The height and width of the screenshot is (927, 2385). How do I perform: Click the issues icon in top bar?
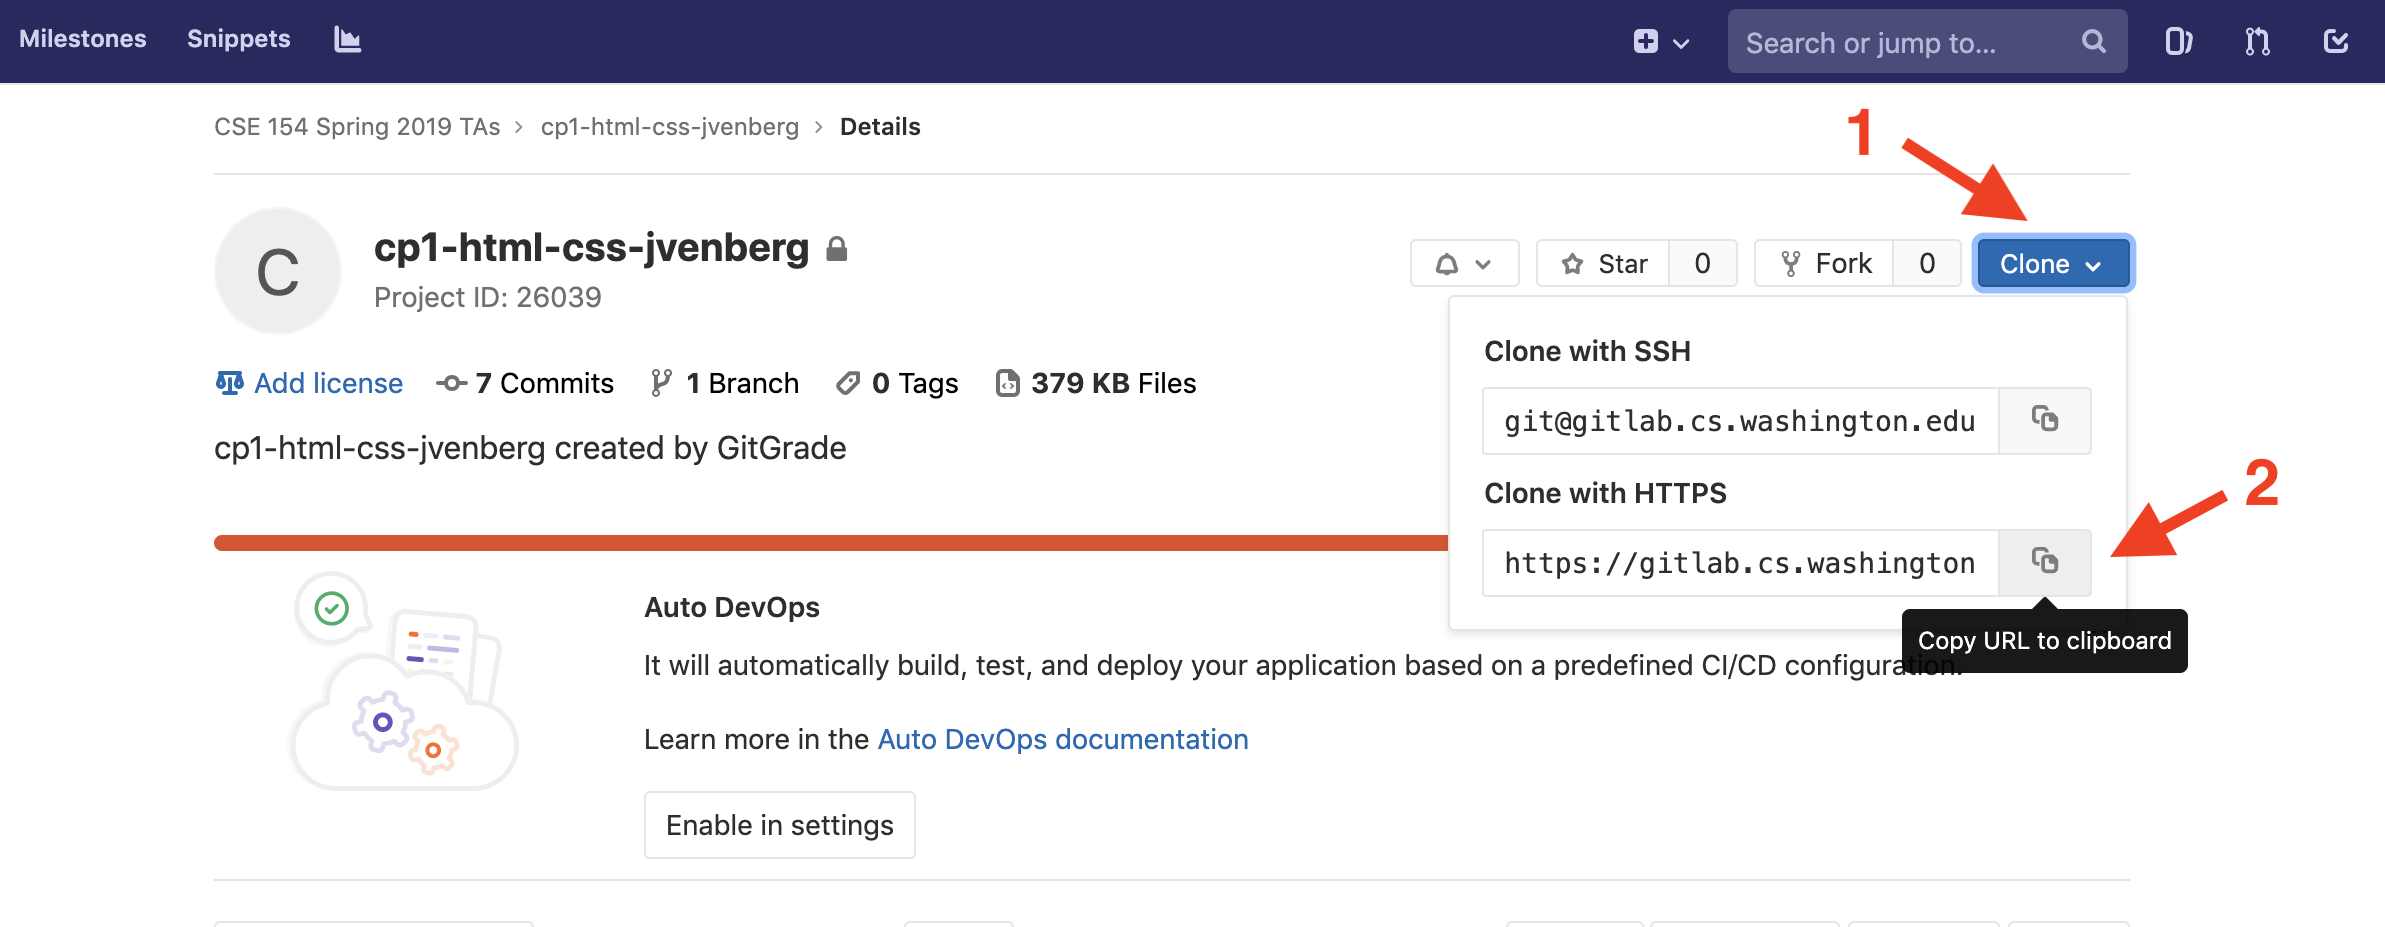tap(2178, 41)
